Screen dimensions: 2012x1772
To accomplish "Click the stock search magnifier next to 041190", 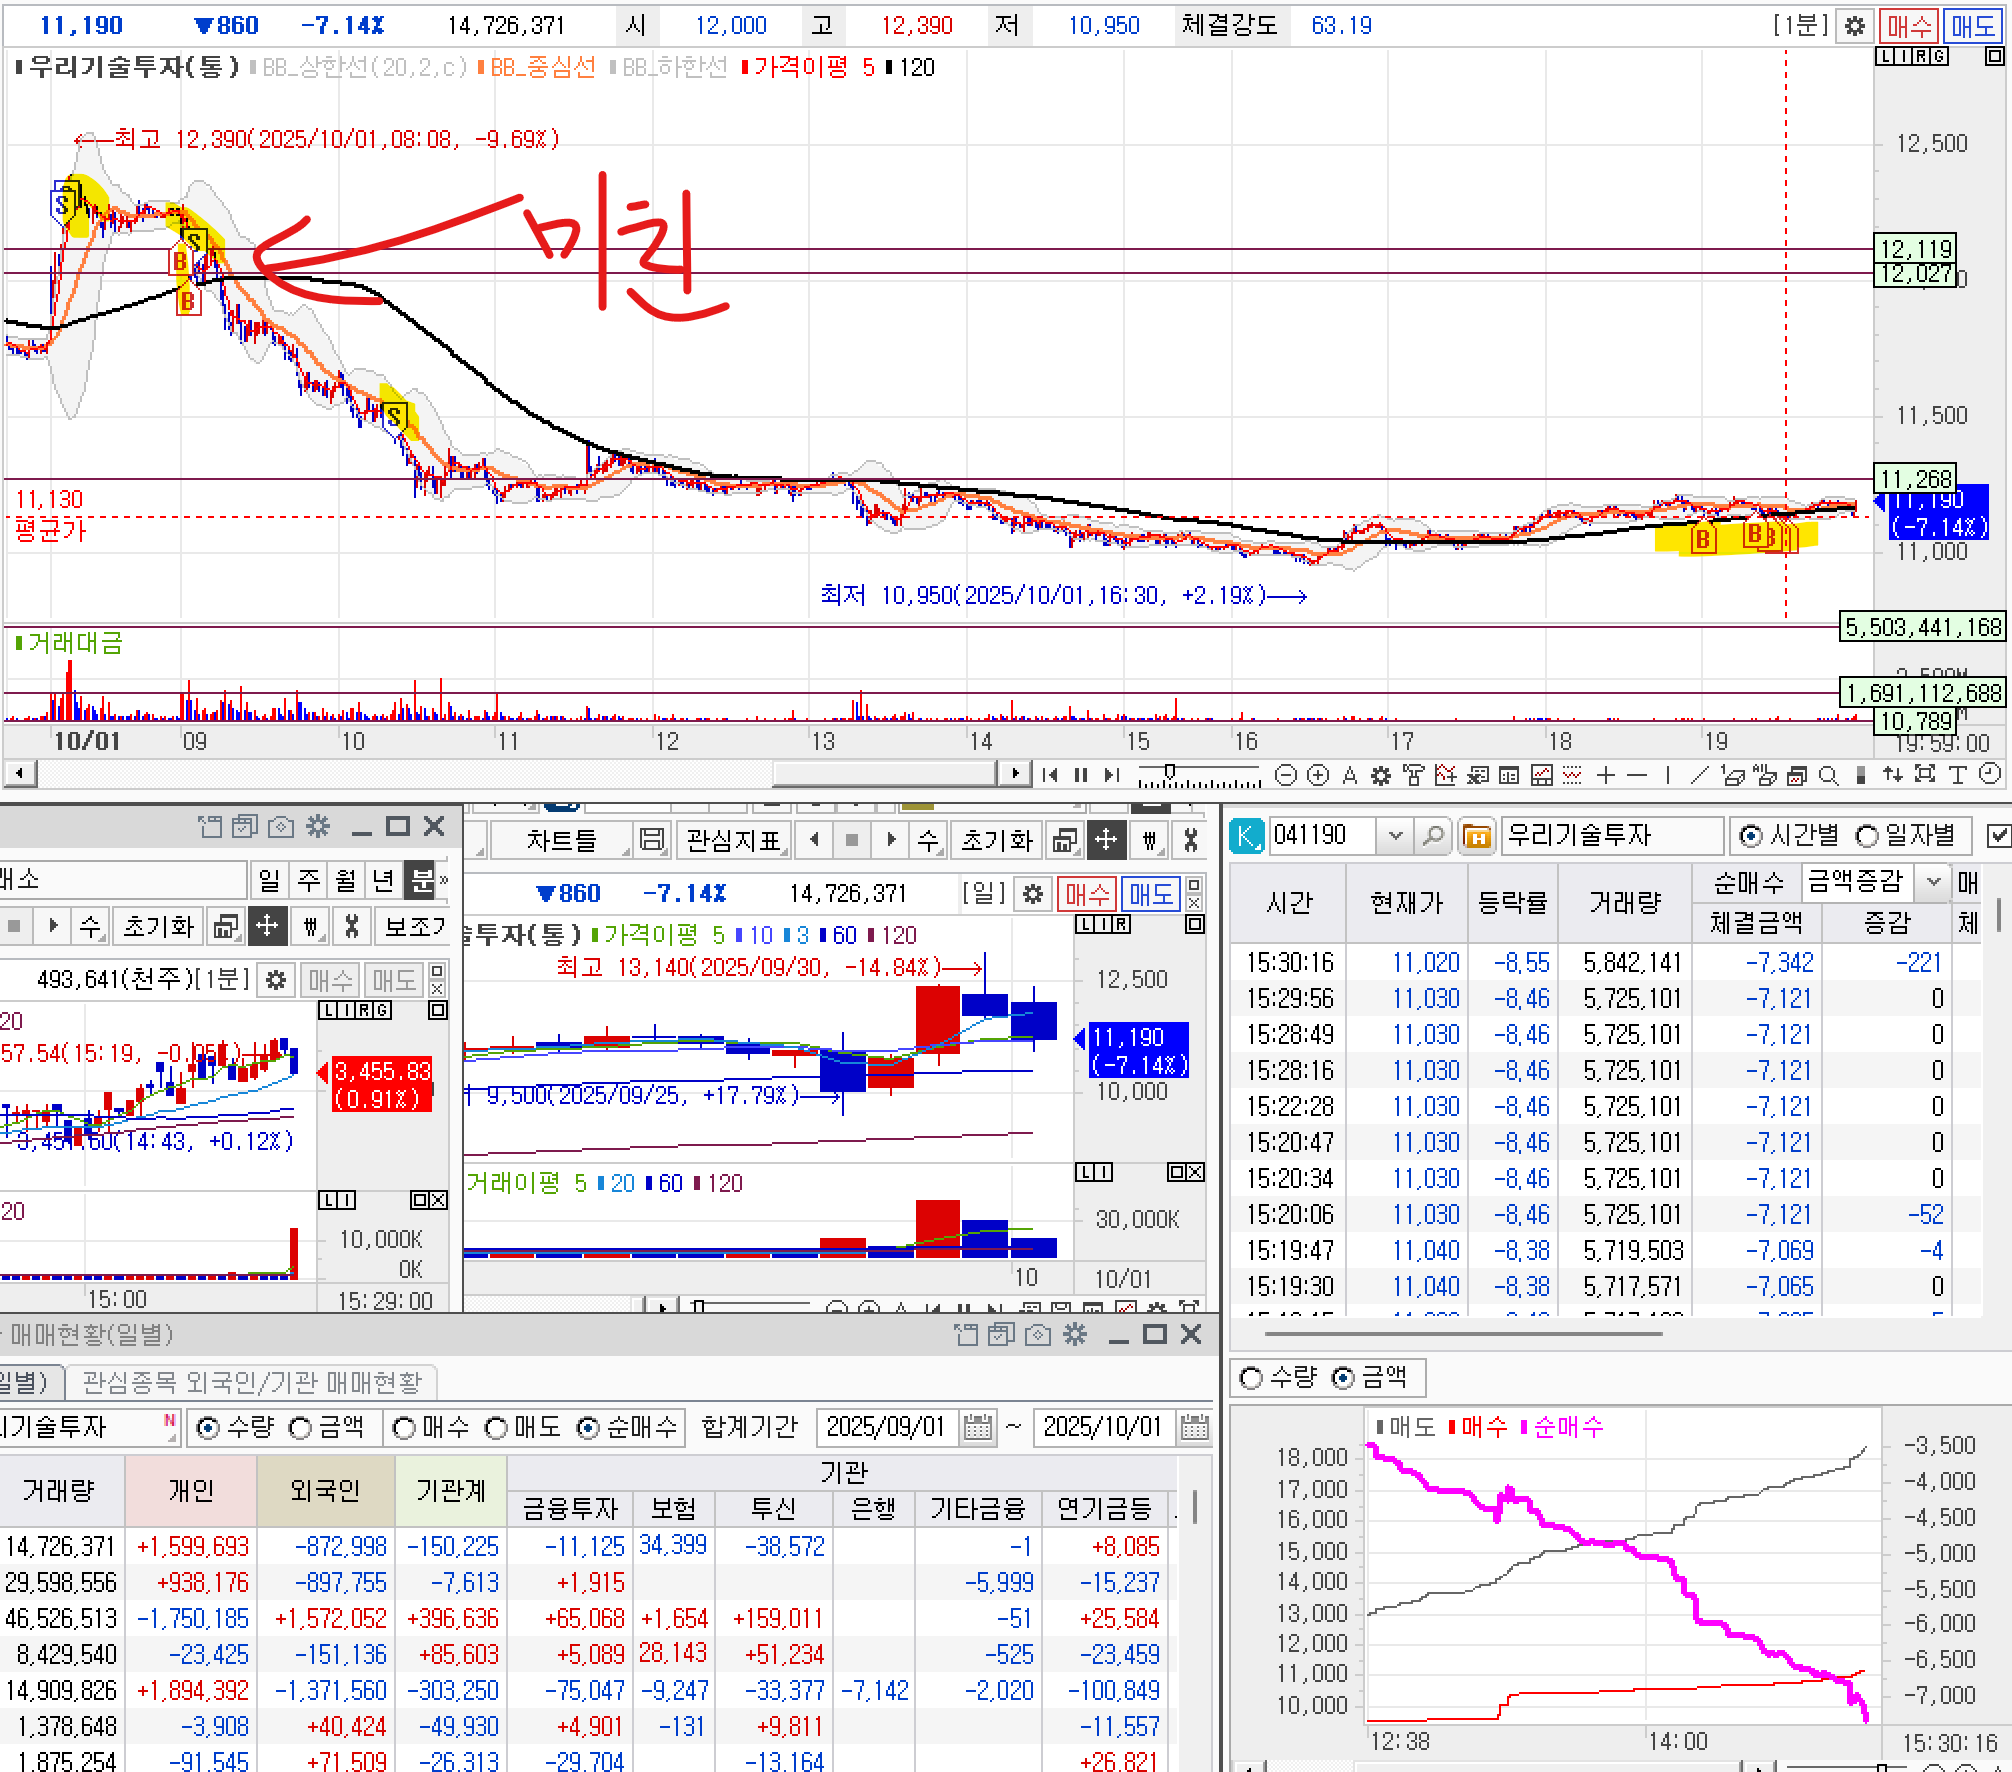I will pos(1433,835).
